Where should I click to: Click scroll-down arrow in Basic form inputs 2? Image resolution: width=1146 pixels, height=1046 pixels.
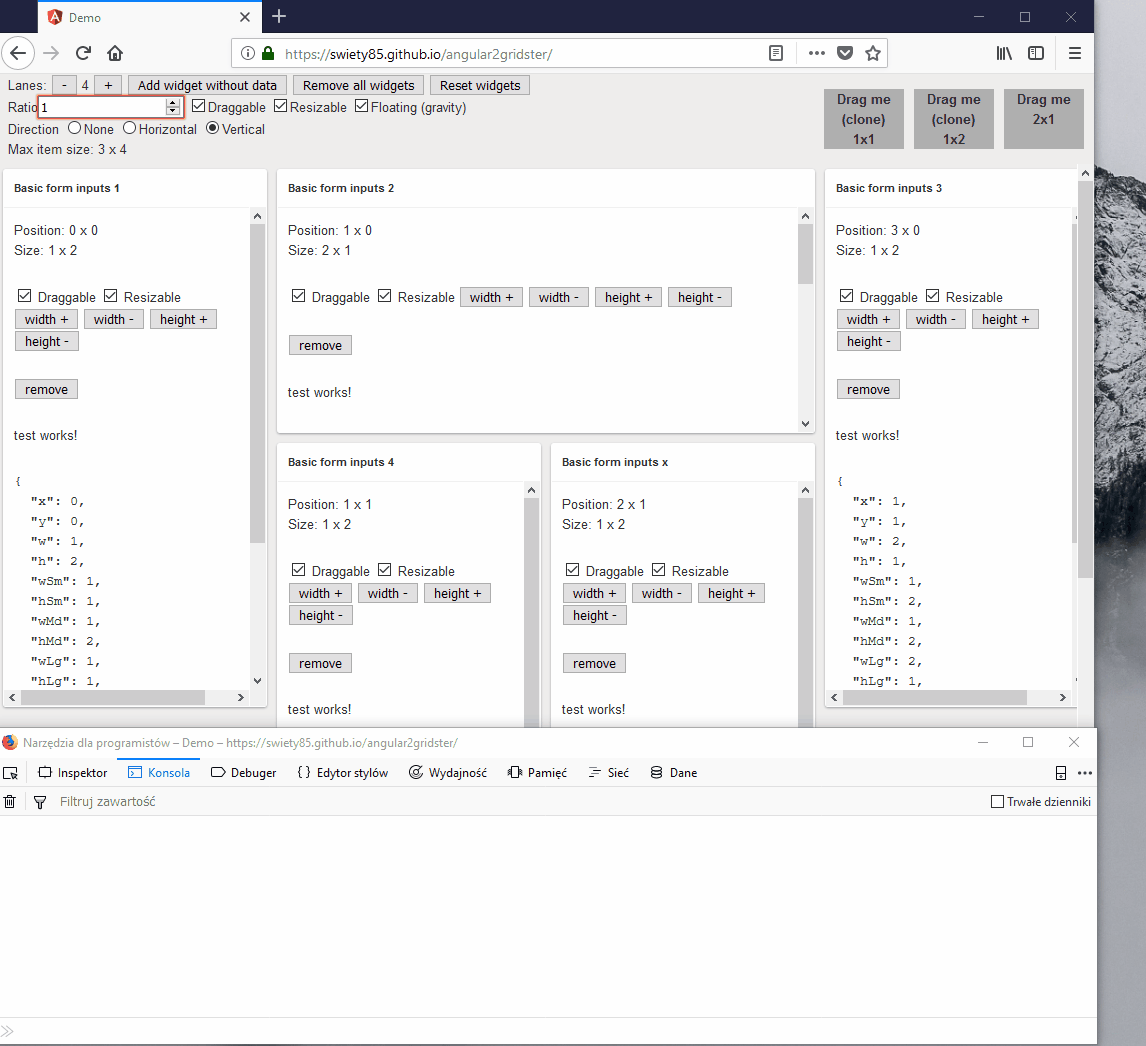tap(805, 424)
